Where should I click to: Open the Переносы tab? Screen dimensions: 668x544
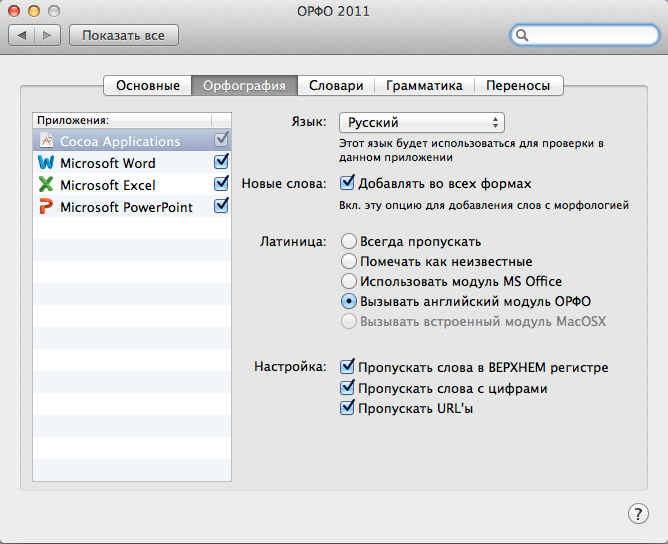pos(518,86)
